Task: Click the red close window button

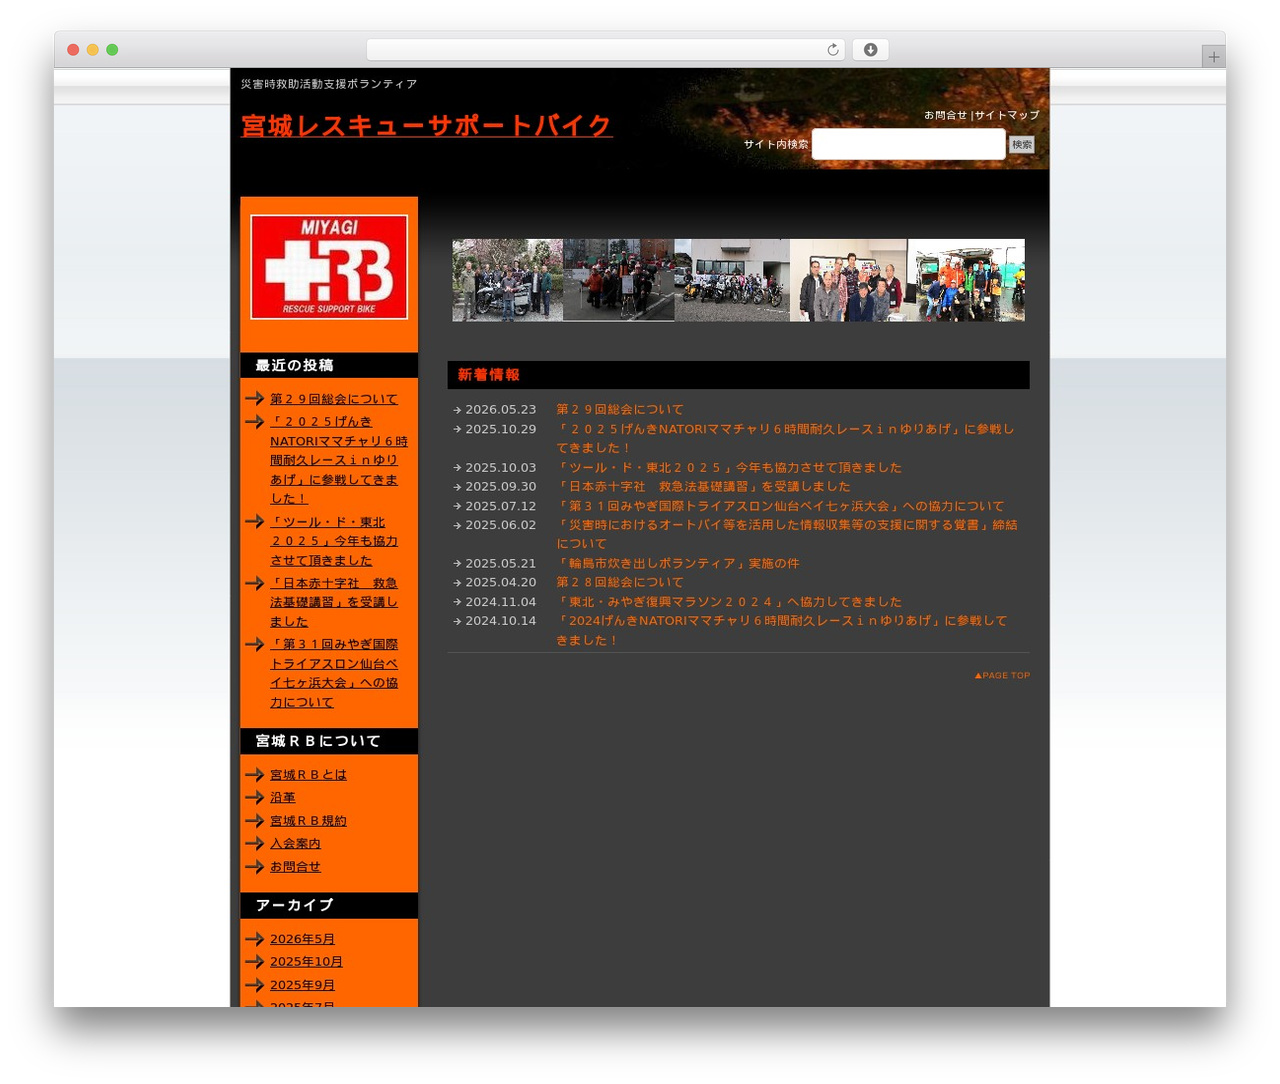Action: pyautogui.click(x=73, y=50)
